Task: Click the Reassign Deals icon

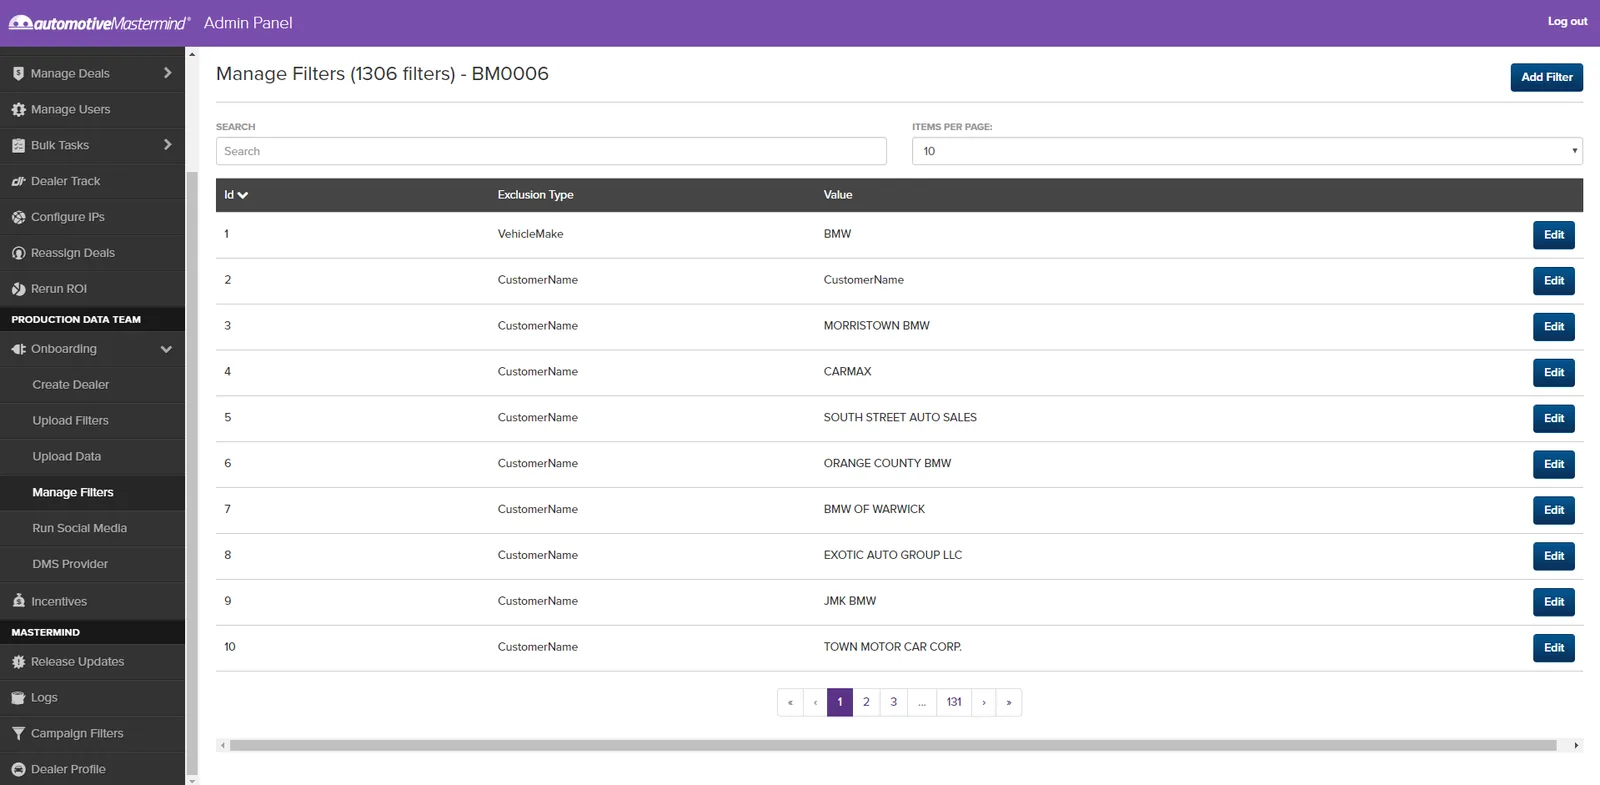Action: [x=18, y=253]
